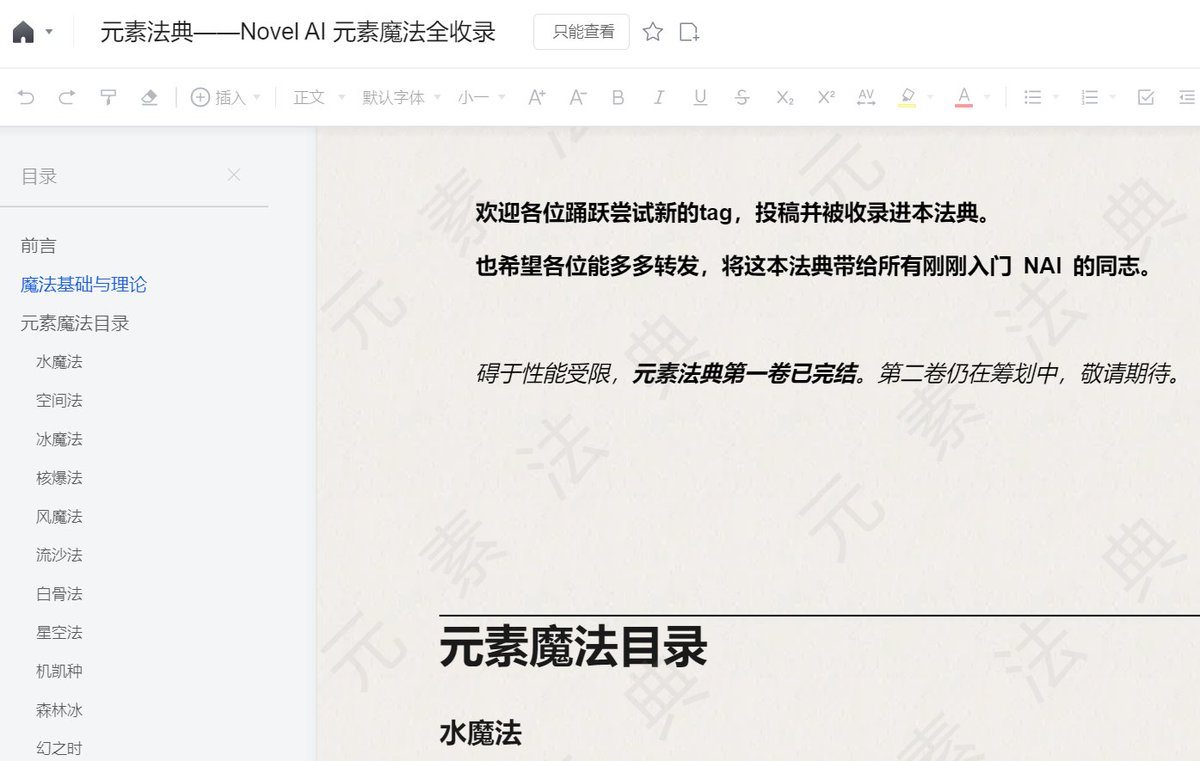Click the redo arrow
The width and height of the screenshot is (1200, 761).
[x=67, y=97]
